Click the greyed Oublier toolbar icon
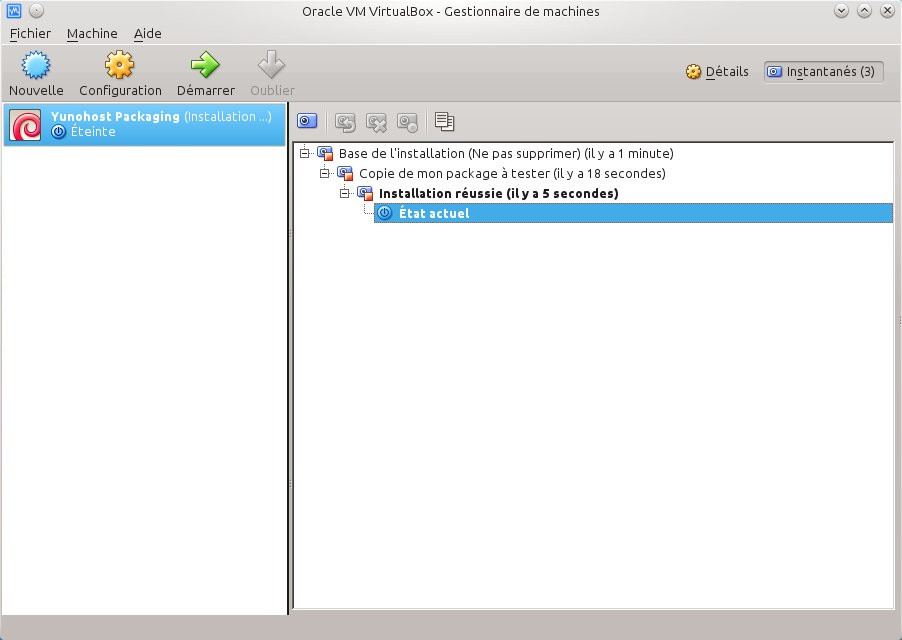Viewport: 902px width, 640px height. (272, 67)
